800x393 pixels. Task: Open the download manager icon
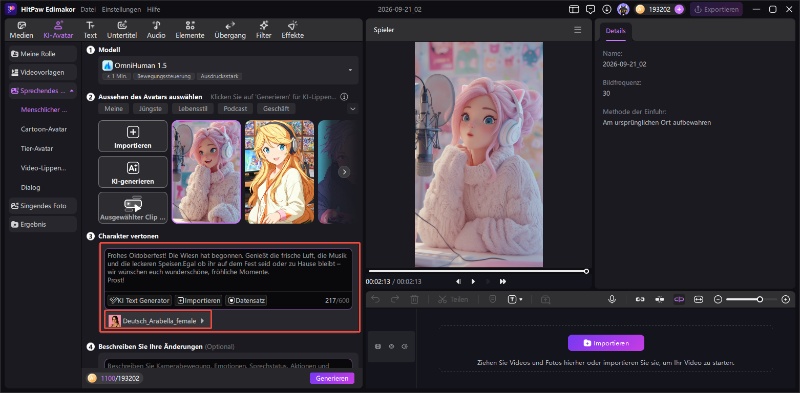tap(607, 9)
